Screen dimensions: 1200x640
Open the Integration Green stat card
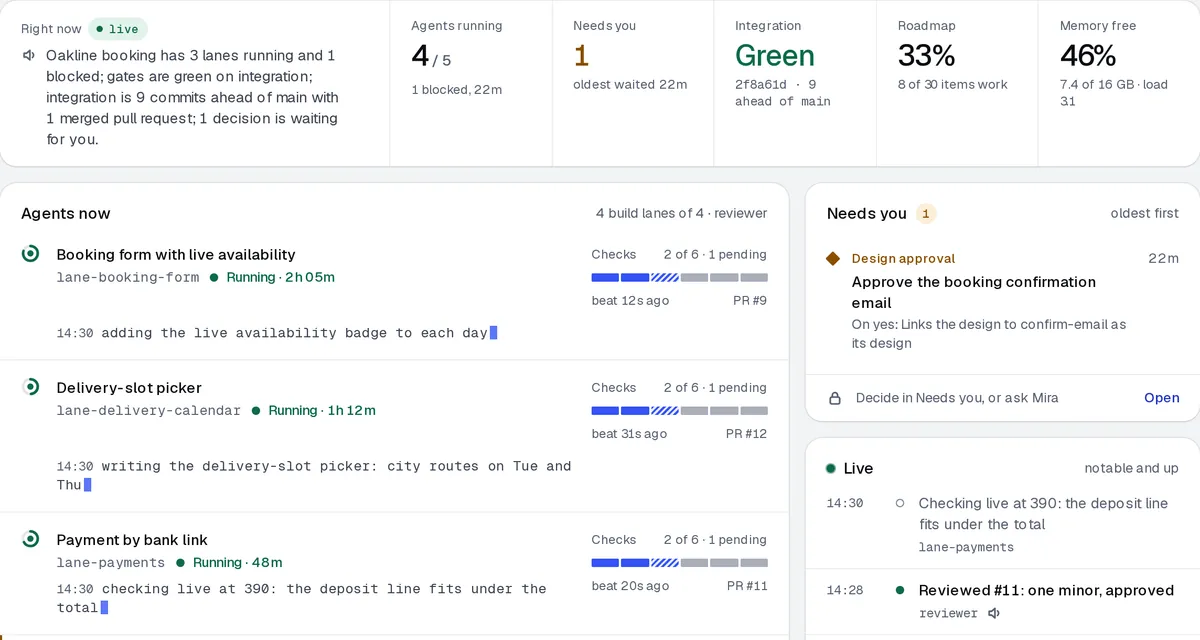[795, 83]
